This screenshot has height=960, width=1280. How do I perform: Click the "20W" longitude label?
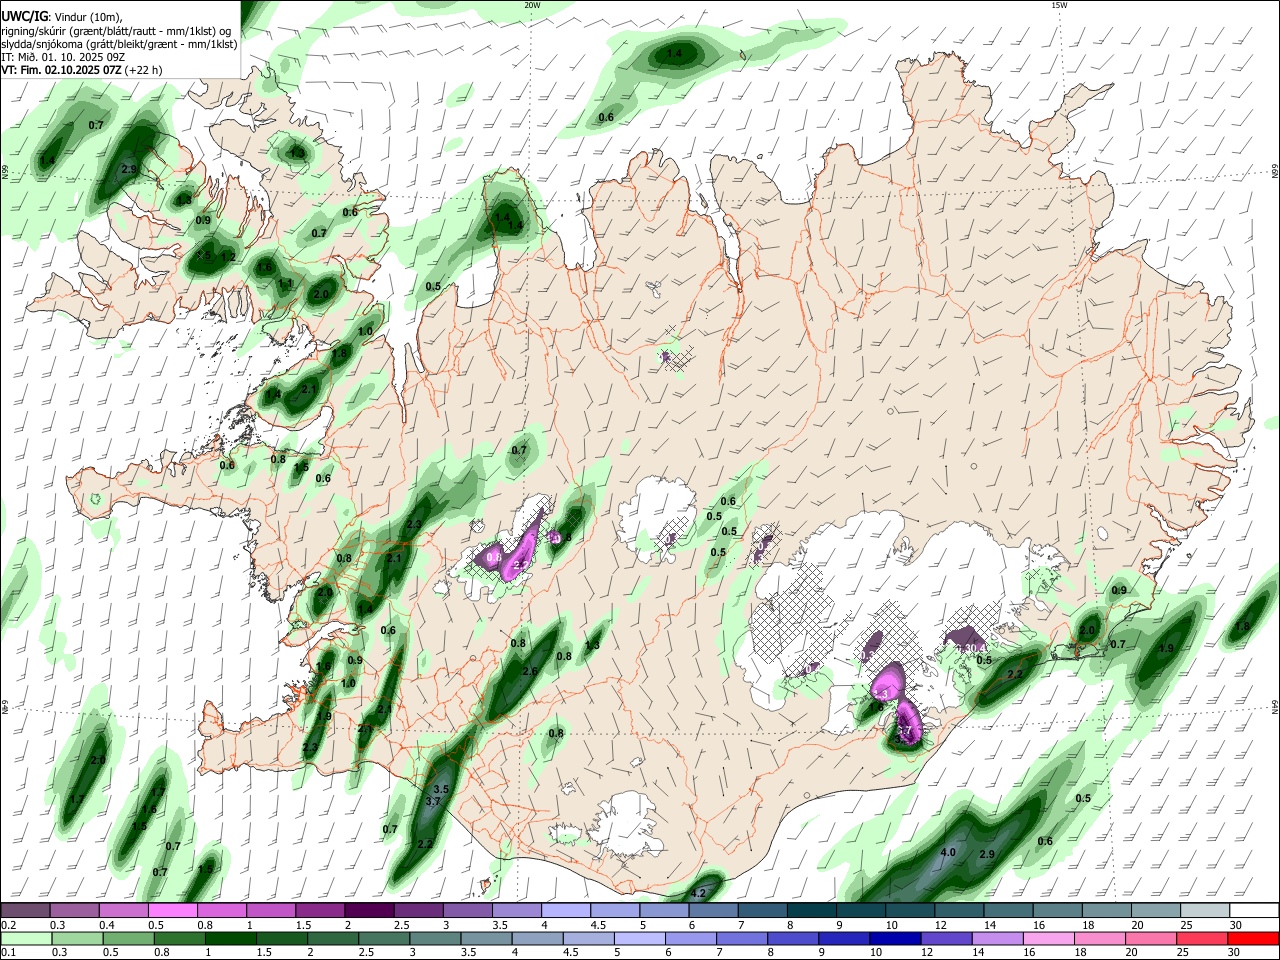pos(532,5)
